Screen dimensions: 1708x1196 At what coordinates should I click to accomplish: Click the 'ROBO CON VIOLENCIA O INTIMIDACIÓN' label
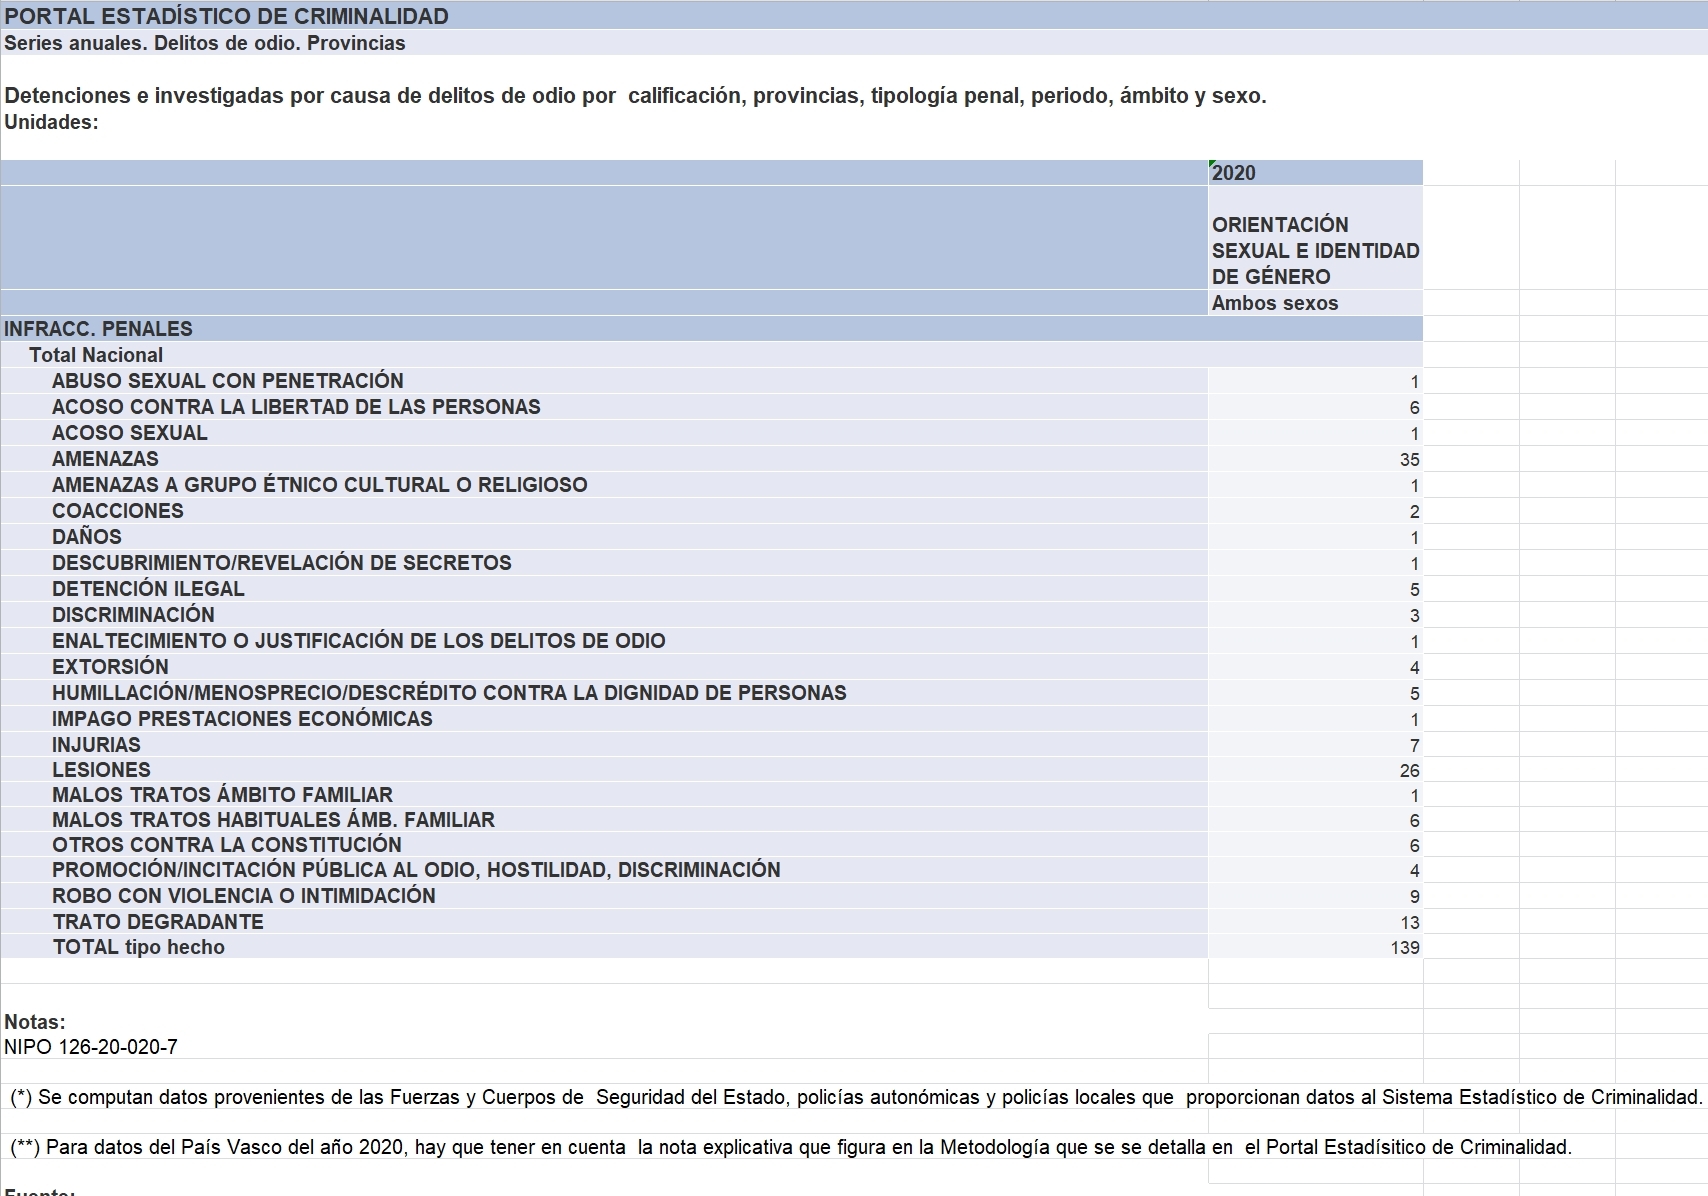pos(244,896)
